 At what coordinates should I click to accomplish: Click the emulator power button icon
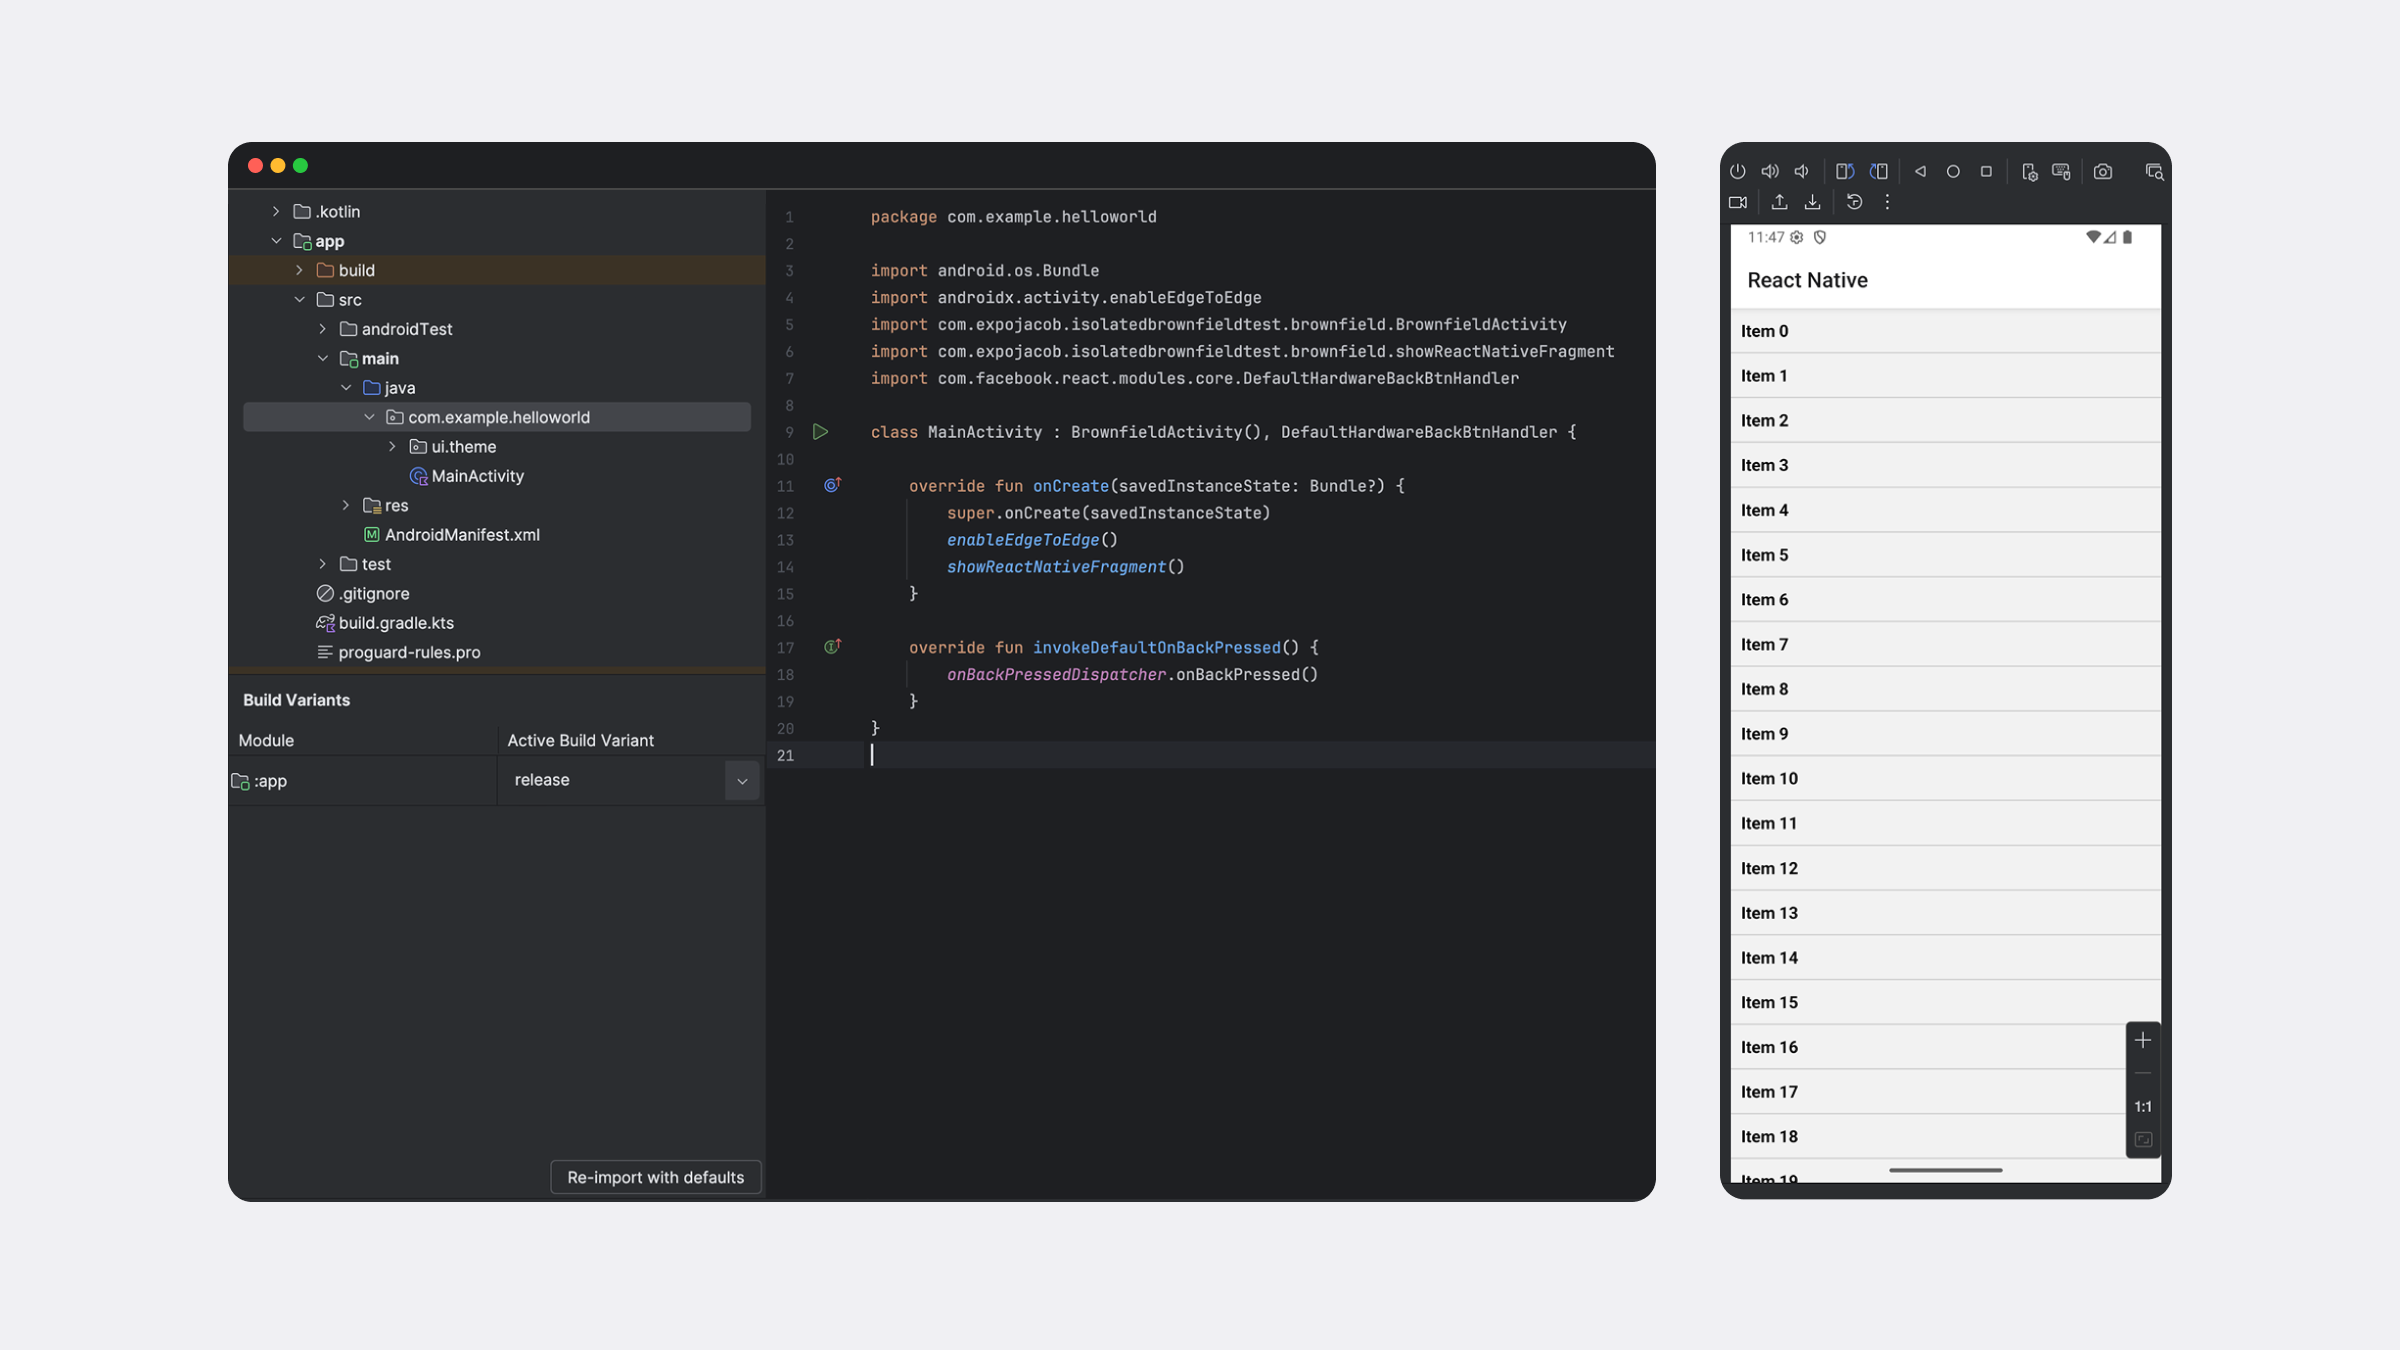[1738, 171]
